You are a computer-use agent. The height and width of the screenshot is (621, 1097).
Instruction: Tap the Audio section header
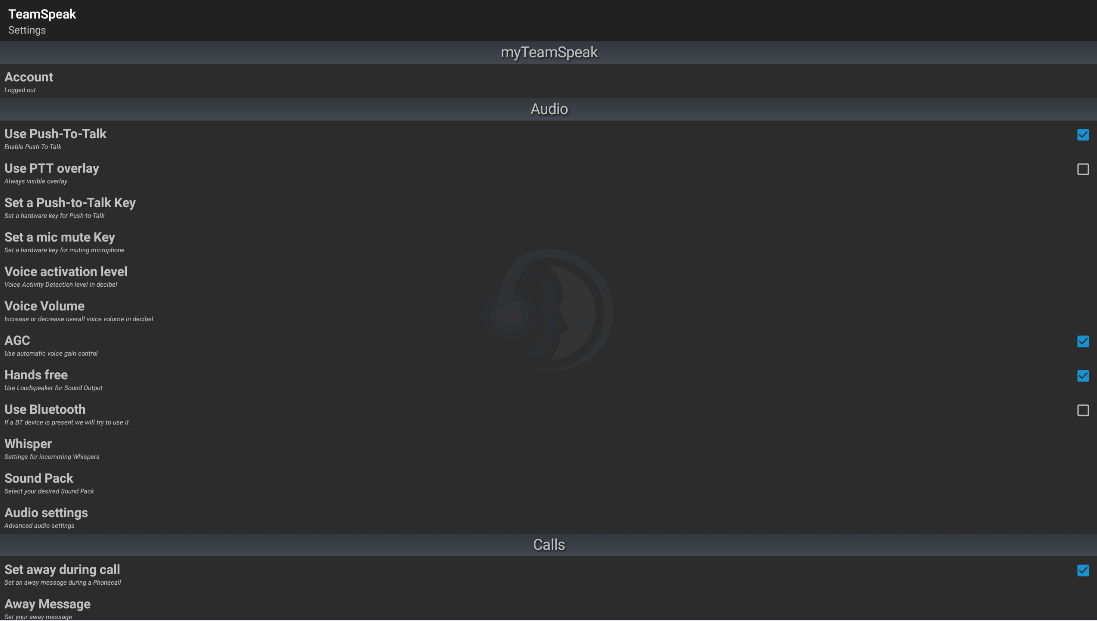(548, 108)
